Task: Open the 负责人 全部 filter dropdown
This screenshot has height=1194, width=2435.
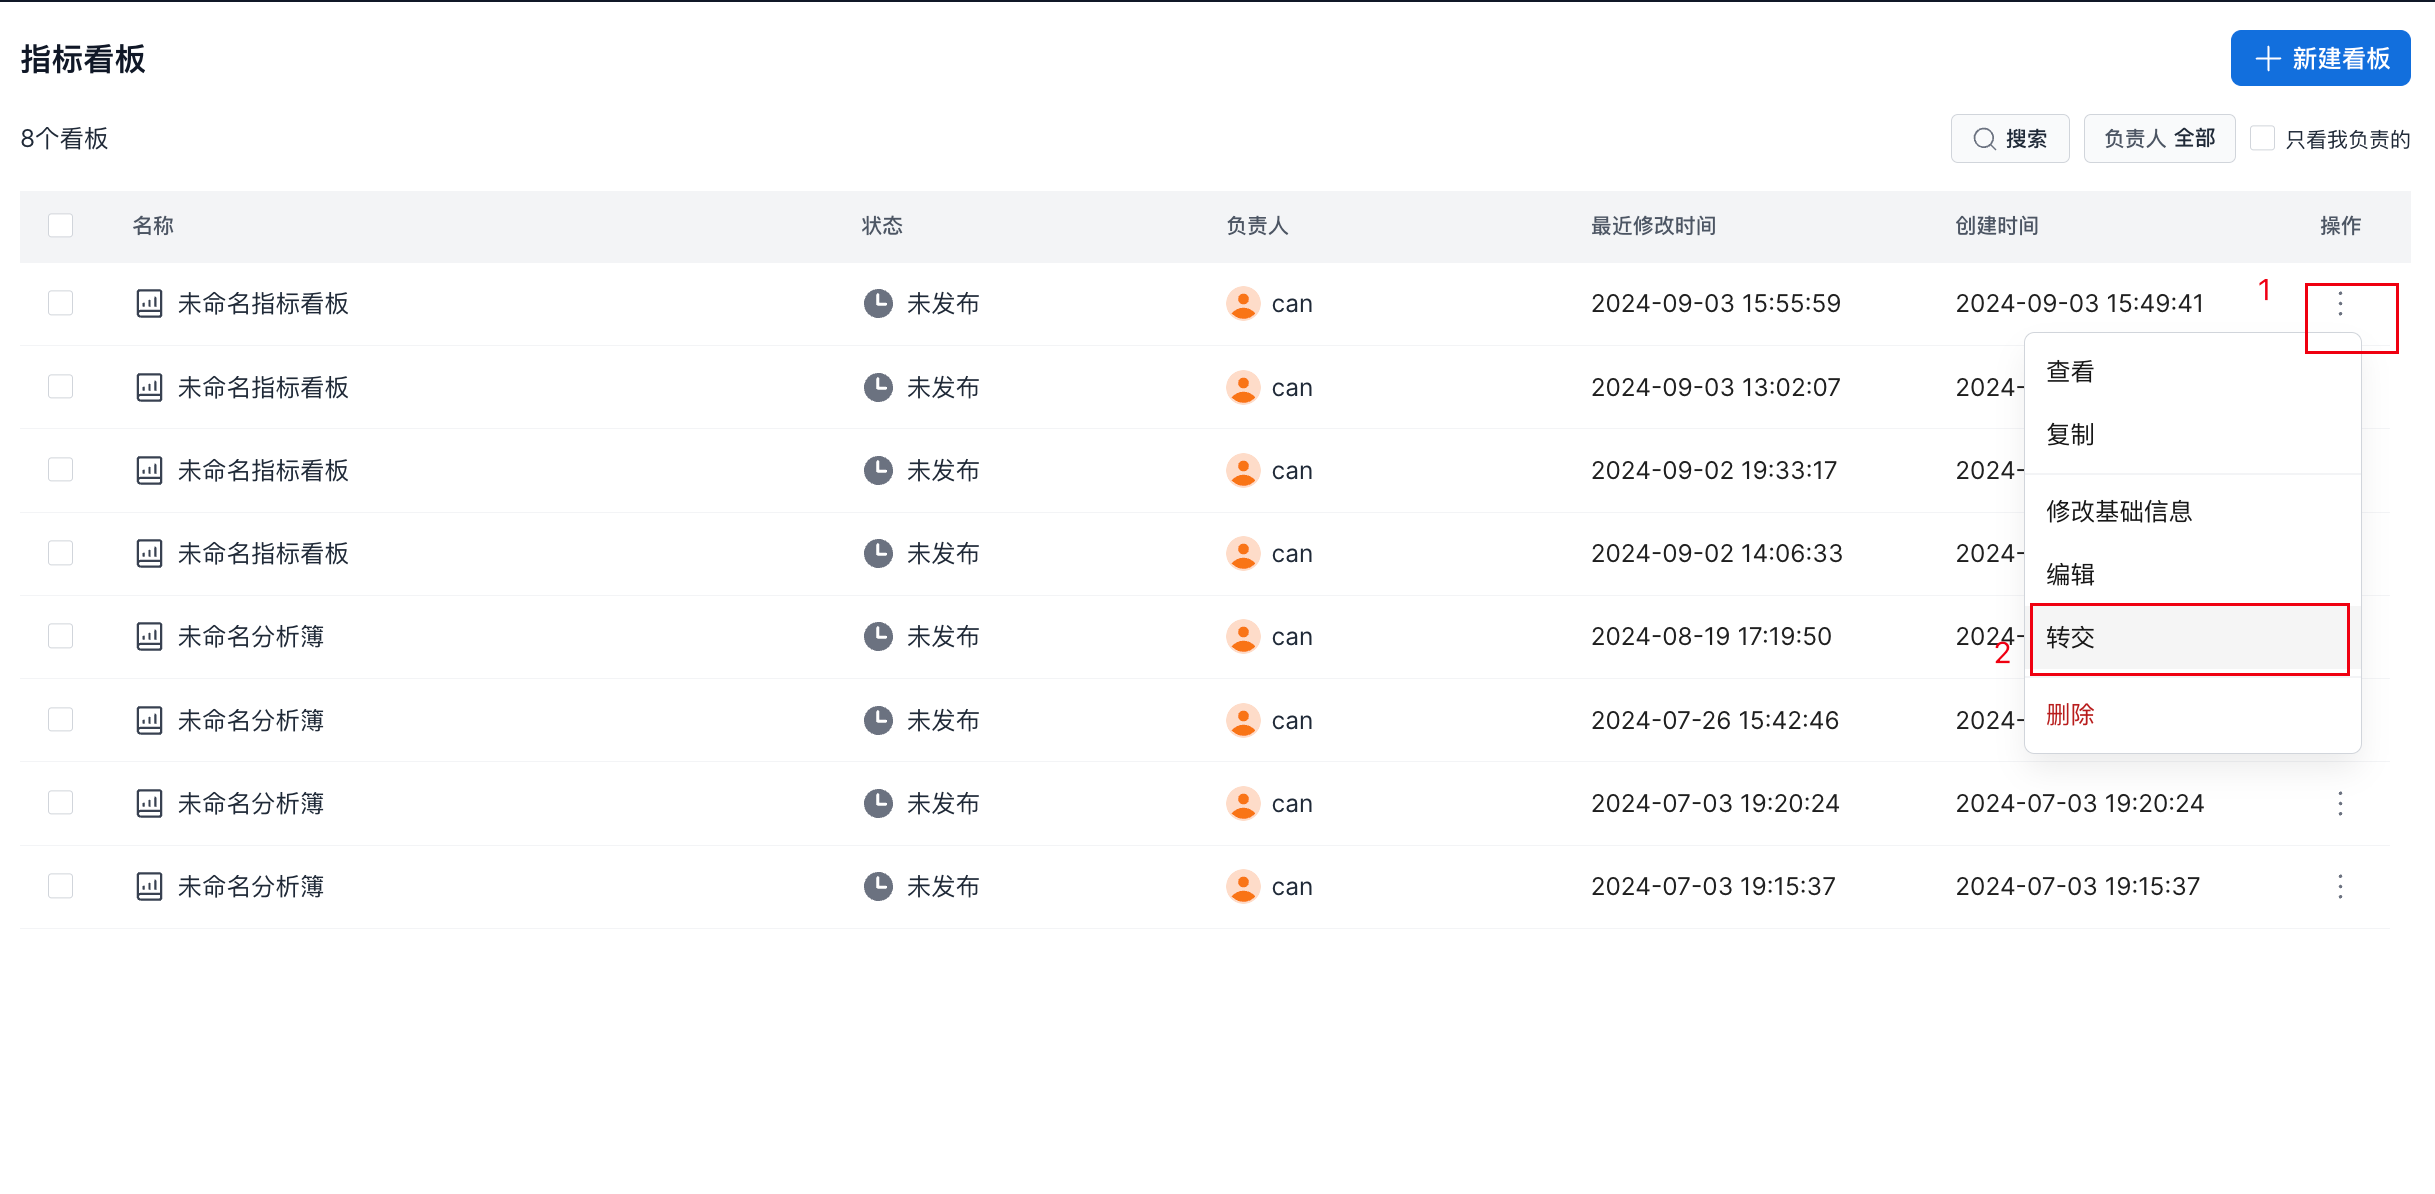Action: coord(2158,139)
